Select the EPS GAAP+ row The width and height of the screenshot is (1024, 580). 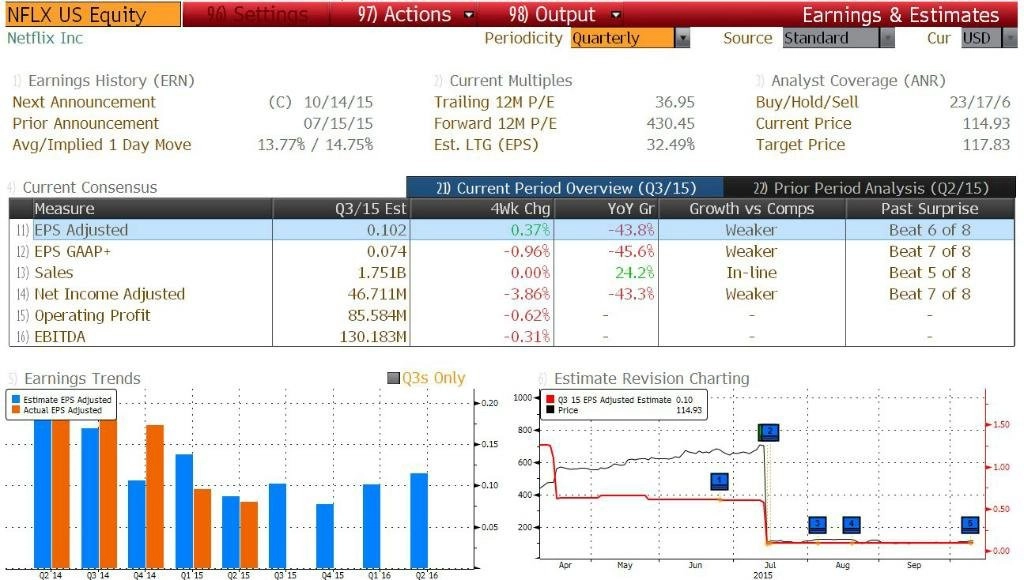[512, 251]
